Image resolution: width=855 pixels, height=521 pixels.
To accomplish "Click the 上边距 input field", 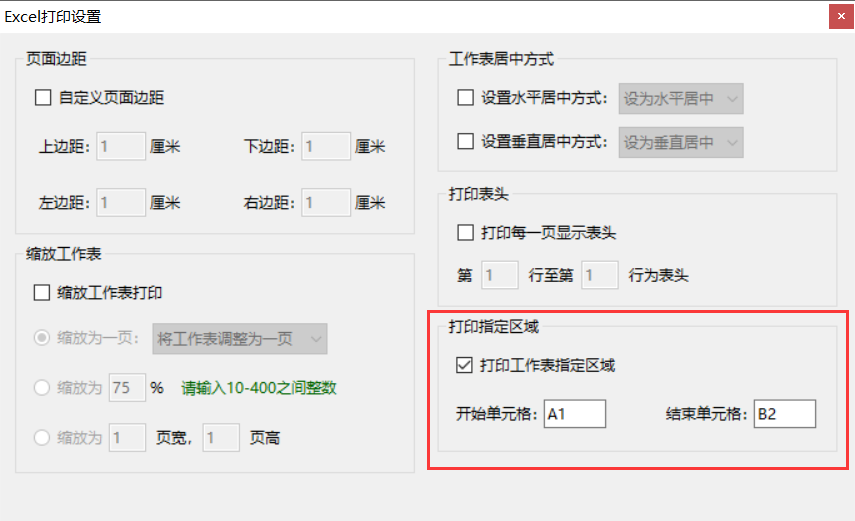I will [121, 146].
